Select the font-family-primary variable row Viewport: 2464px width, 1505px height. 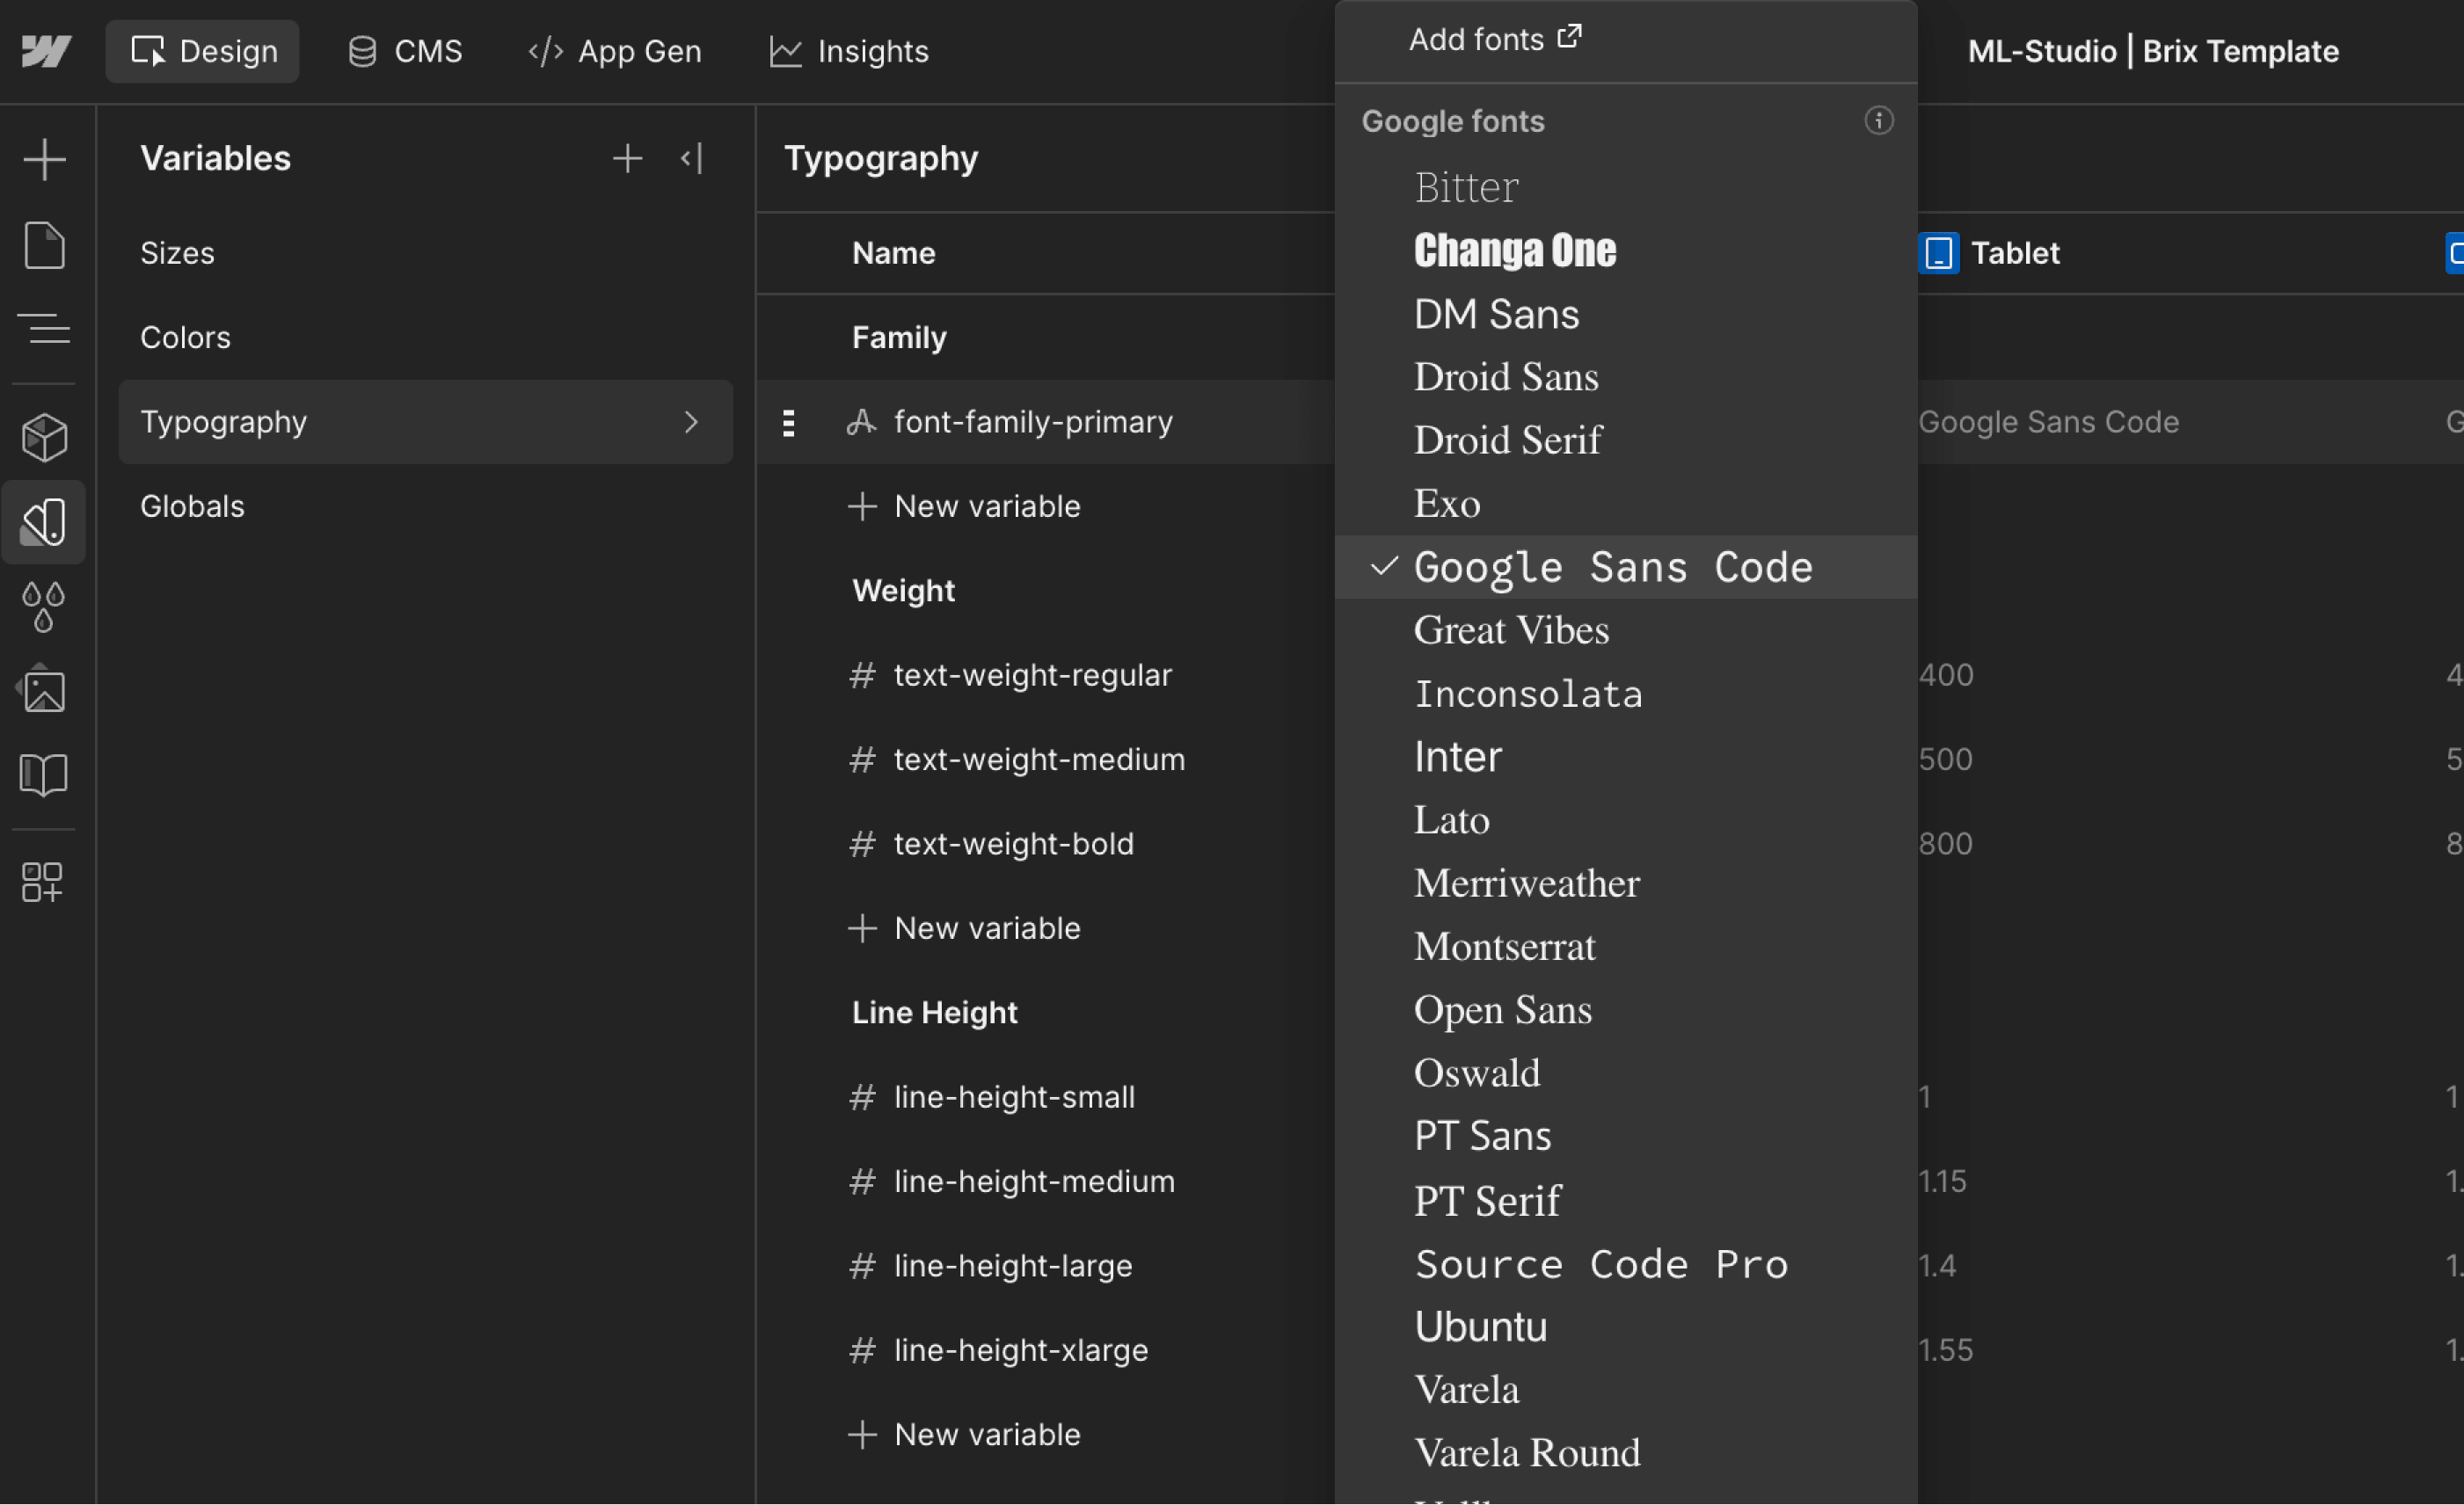pos(1034,422)
